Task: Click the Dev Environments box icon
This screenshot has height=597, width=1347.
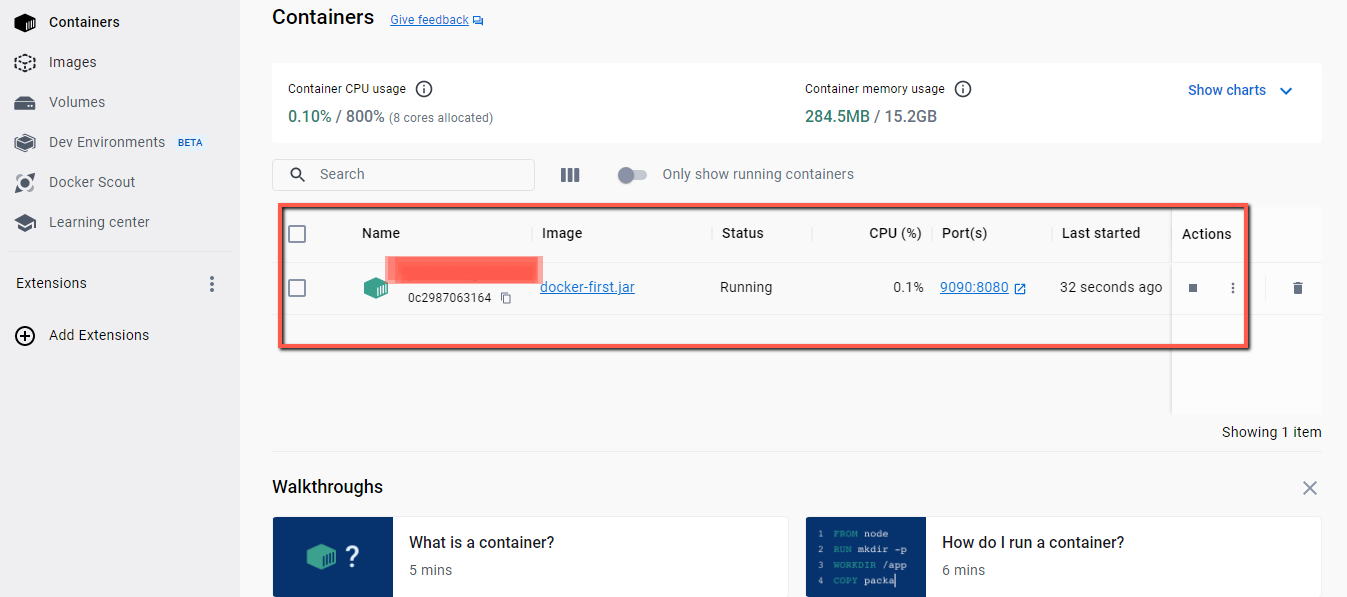Action: (x=25, y=142)
